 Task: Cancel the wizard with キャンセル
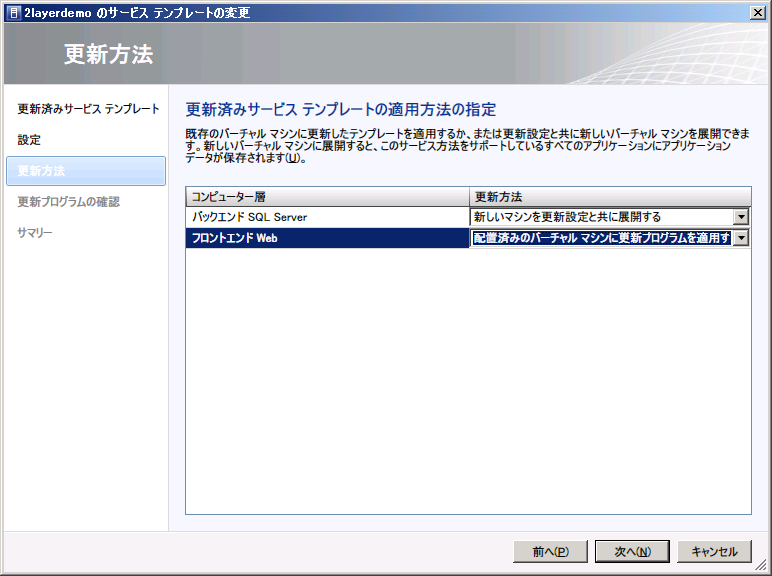(x=714, y=551)
